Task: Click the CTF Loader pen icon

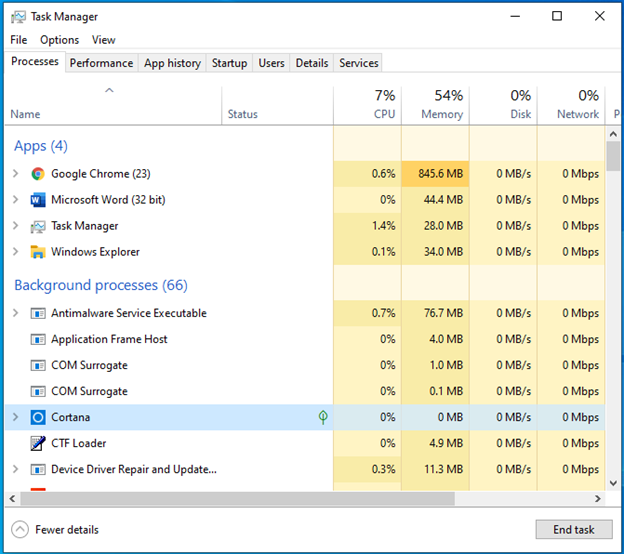Action: pos(38,443)
